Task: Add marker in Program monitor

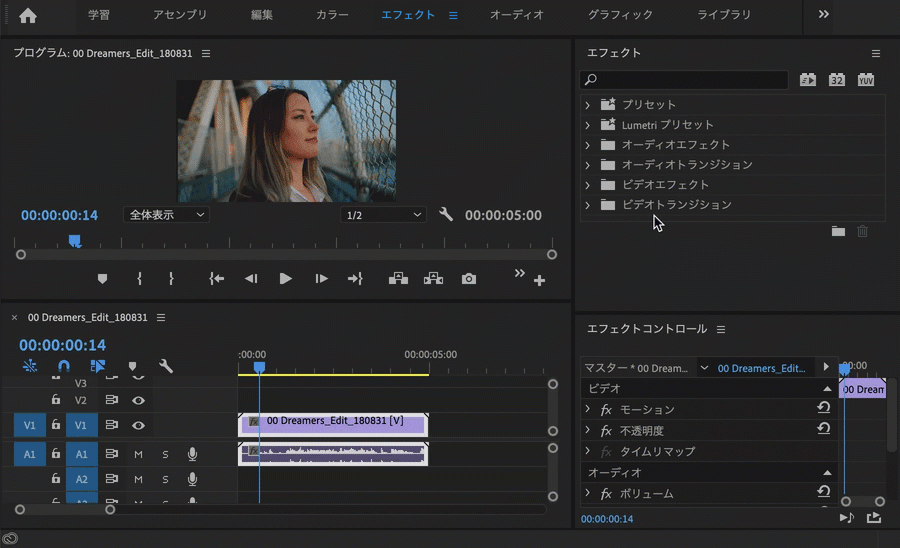Action: (102, 279)
